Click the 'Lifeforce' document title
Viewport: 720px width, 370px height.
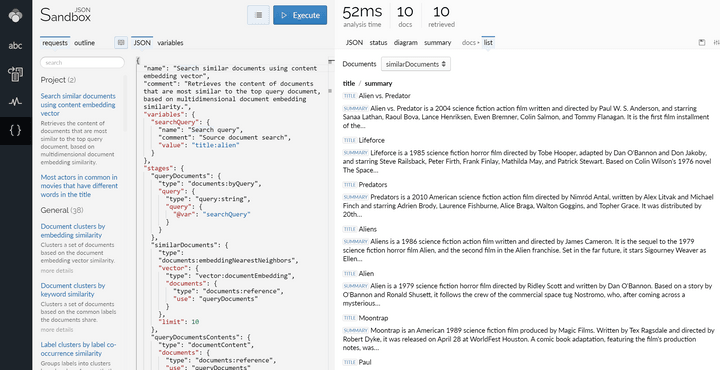click(x=371, y=140)
